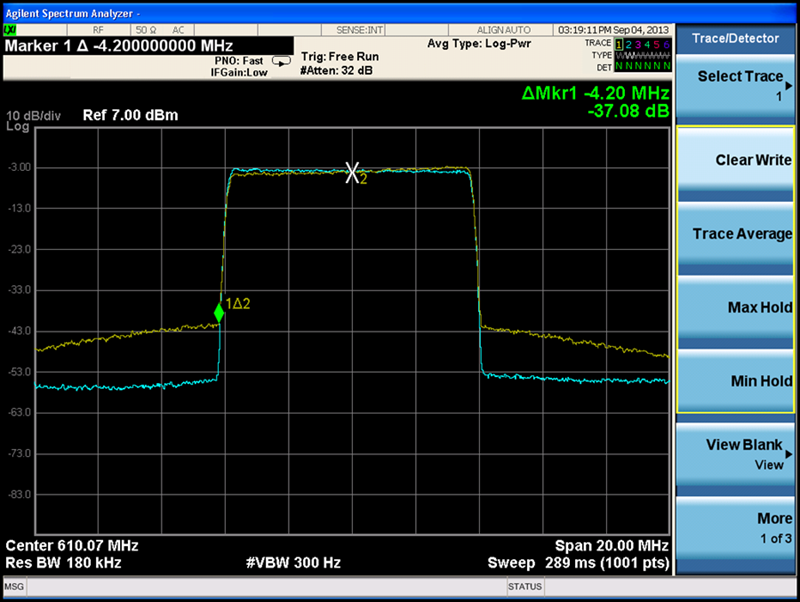800x602 pixels.
Task: Click the RF input indicator
Action: click(98, 30)
